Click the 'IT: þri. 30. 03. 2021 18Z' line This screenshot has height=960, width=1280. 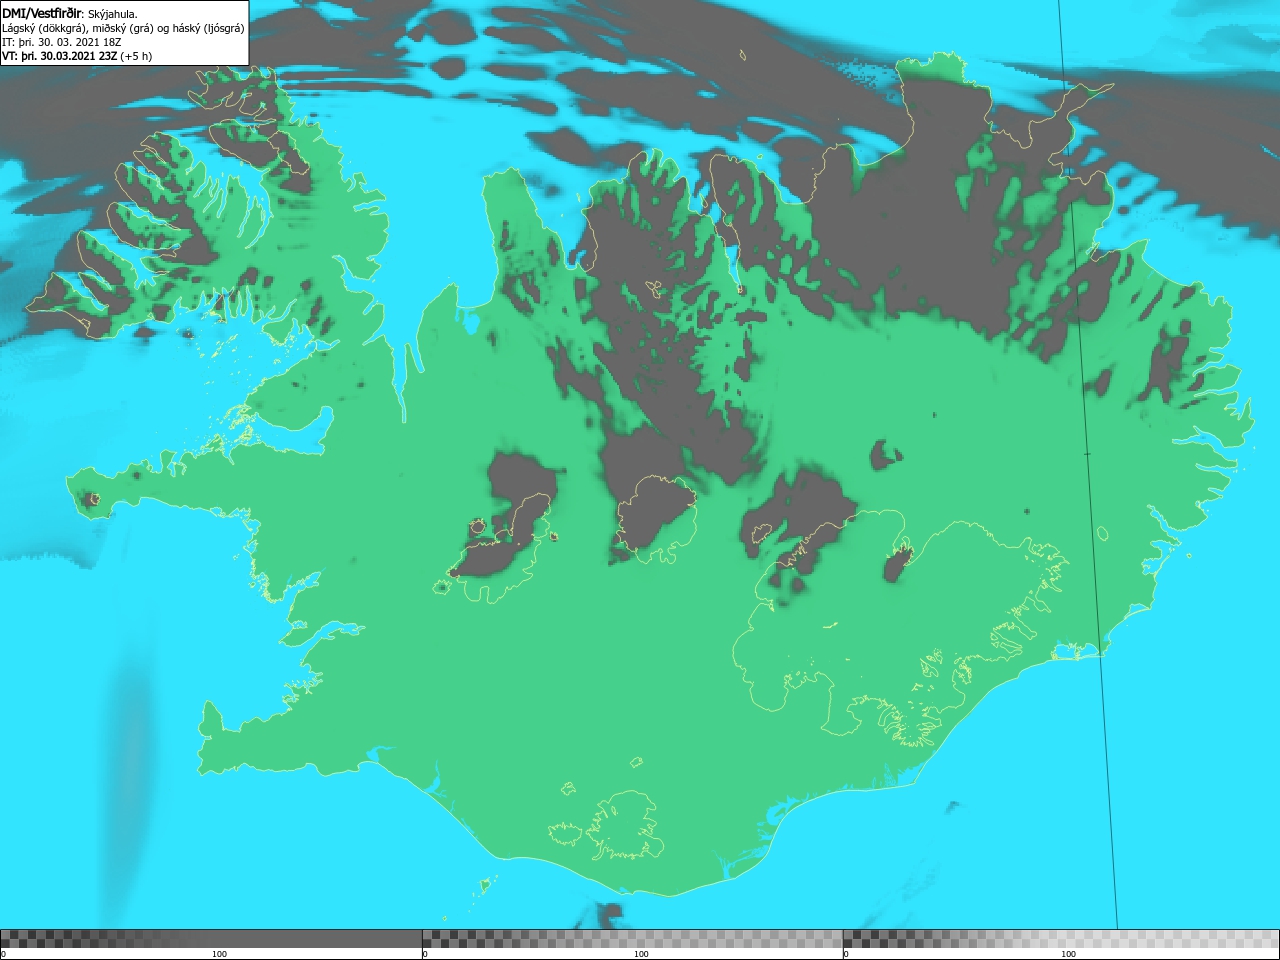[62, 42]
